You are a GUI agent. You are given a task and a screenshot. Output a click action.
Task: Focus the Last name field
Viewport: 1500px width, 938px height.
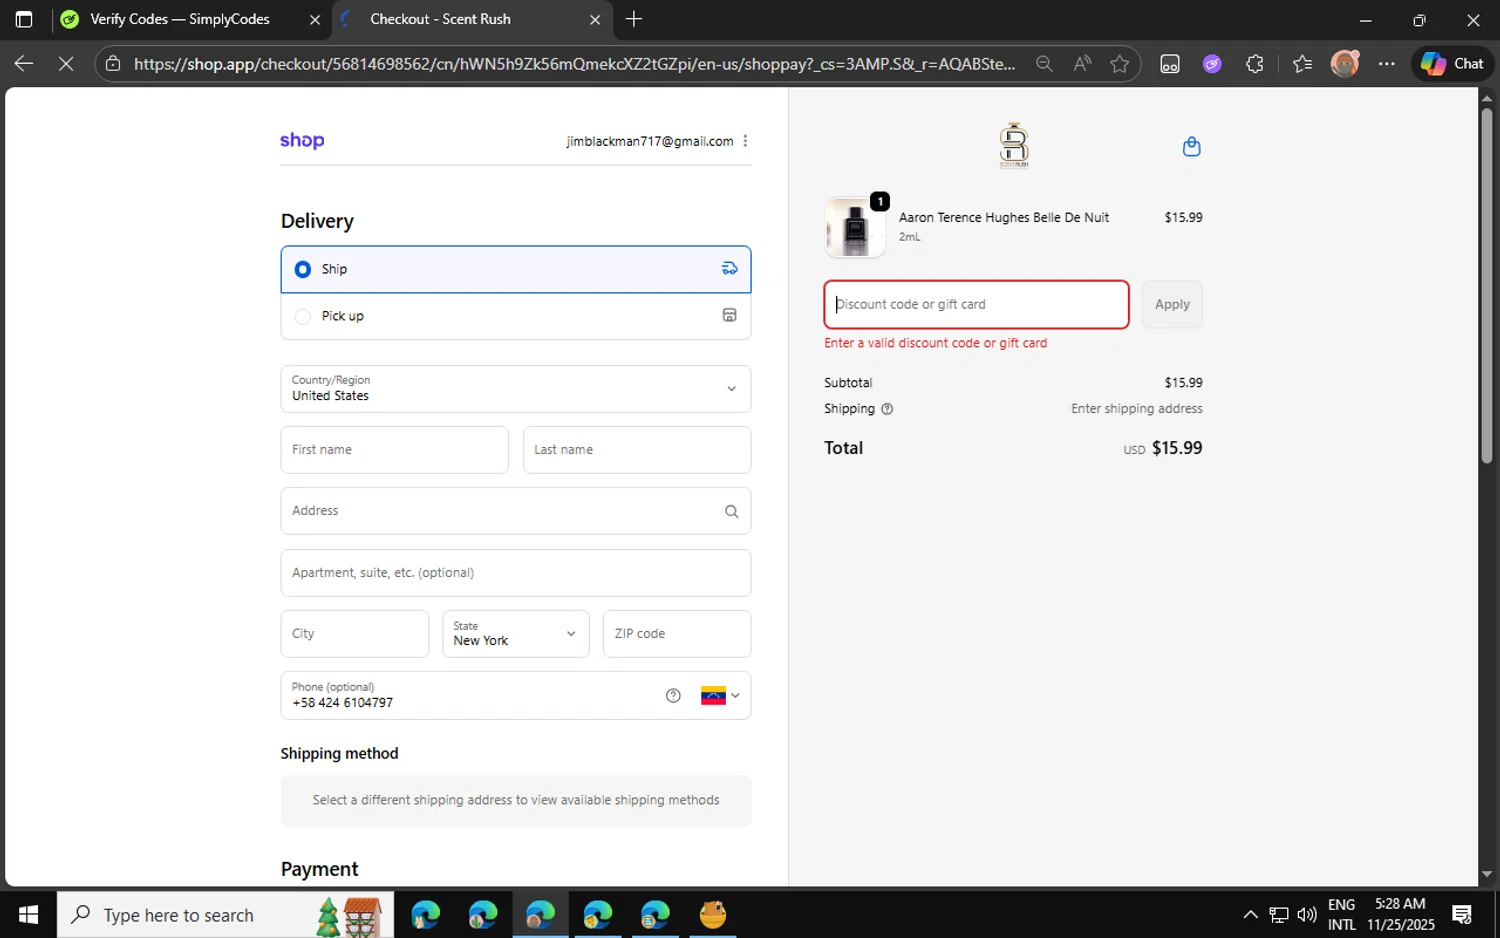[x=637, y=450]
